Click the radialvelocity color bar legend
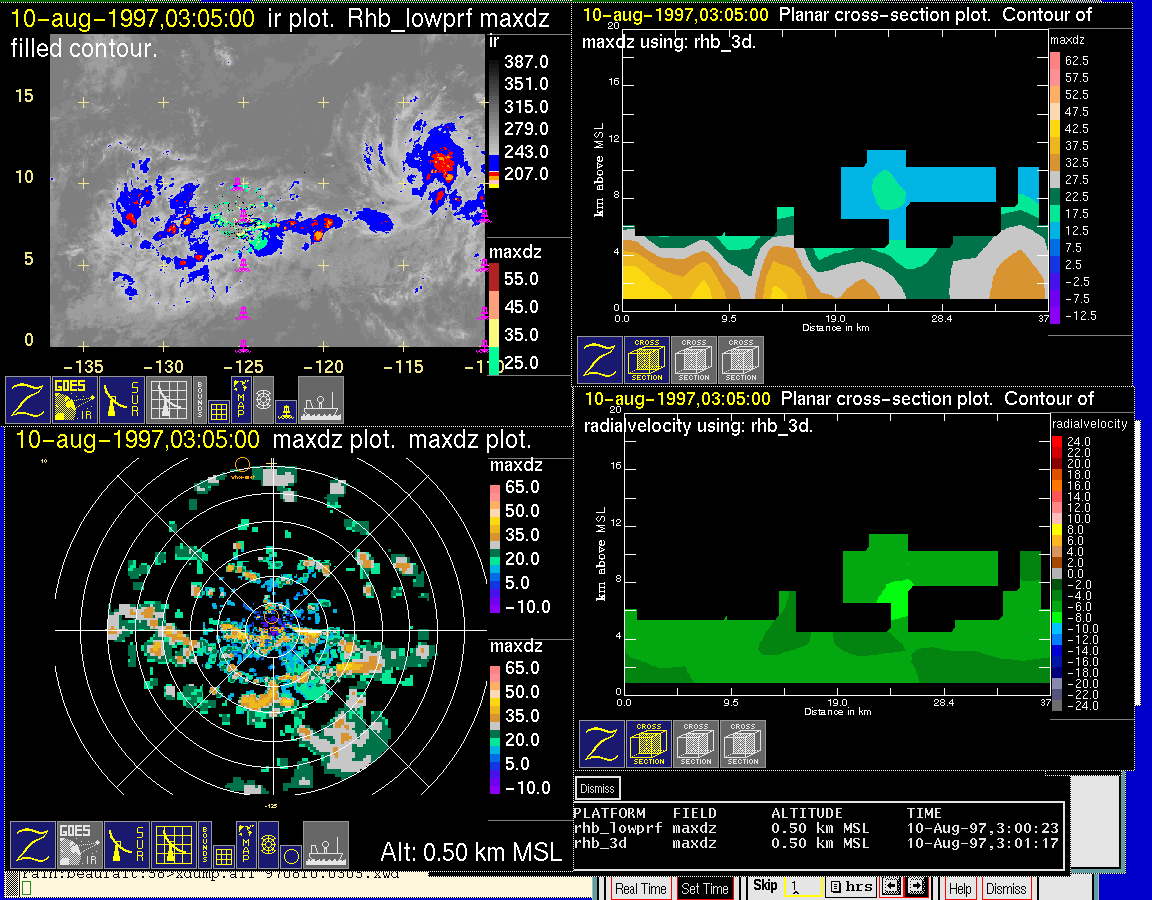 click(1056, 574)
